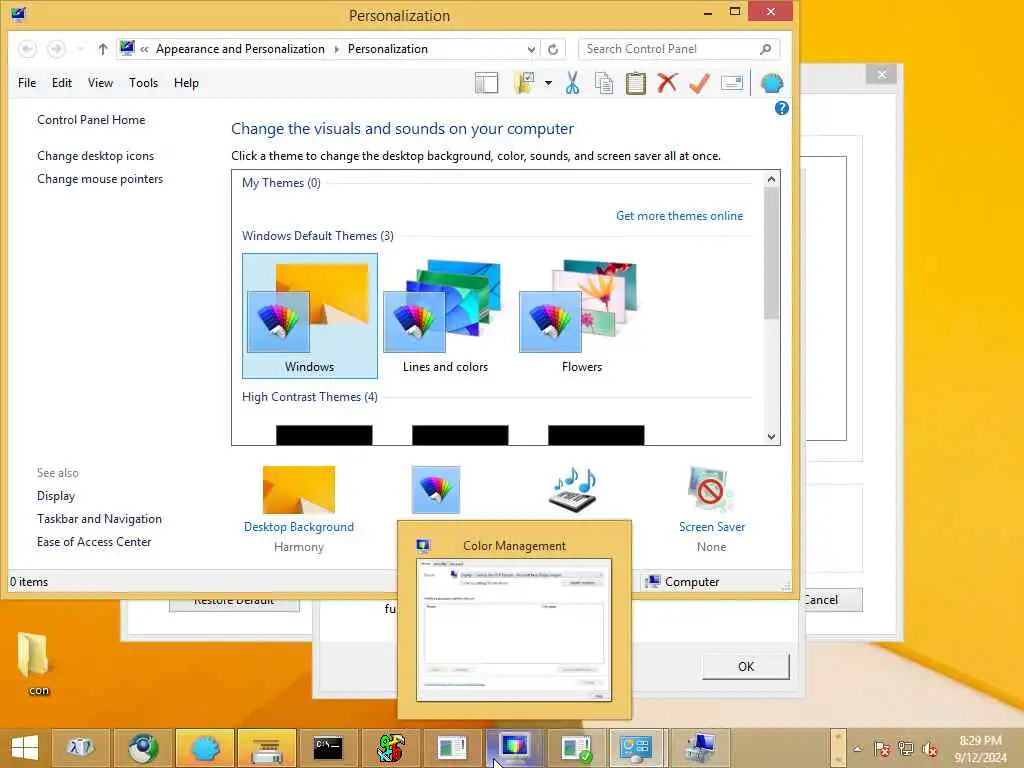
Task: Open Control Panel Home link
Action: click(x=91, y=120)
